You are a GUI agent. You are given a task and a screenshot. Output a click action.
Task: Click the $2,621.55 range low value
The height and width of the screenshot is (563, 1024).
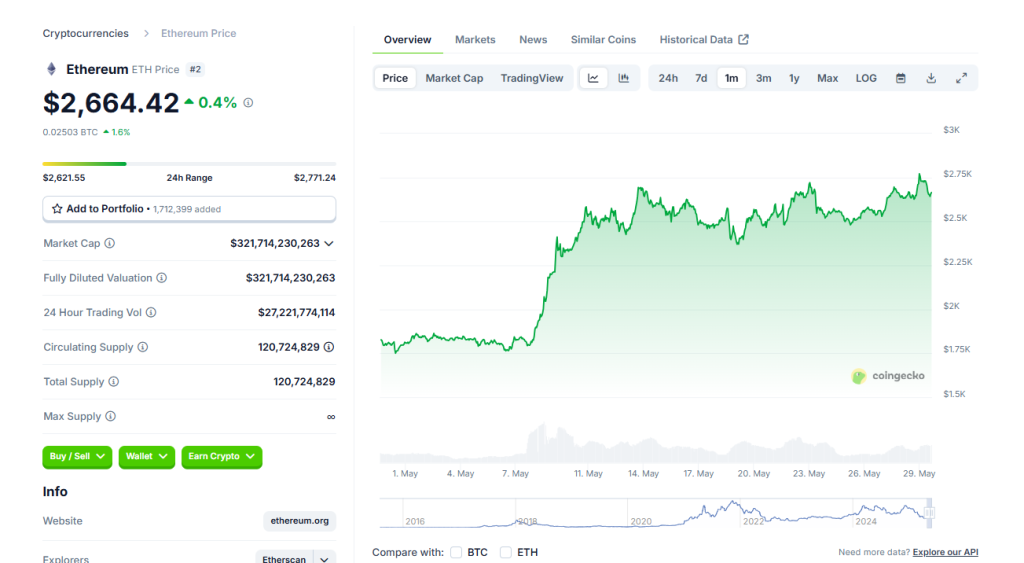[64, 178]
